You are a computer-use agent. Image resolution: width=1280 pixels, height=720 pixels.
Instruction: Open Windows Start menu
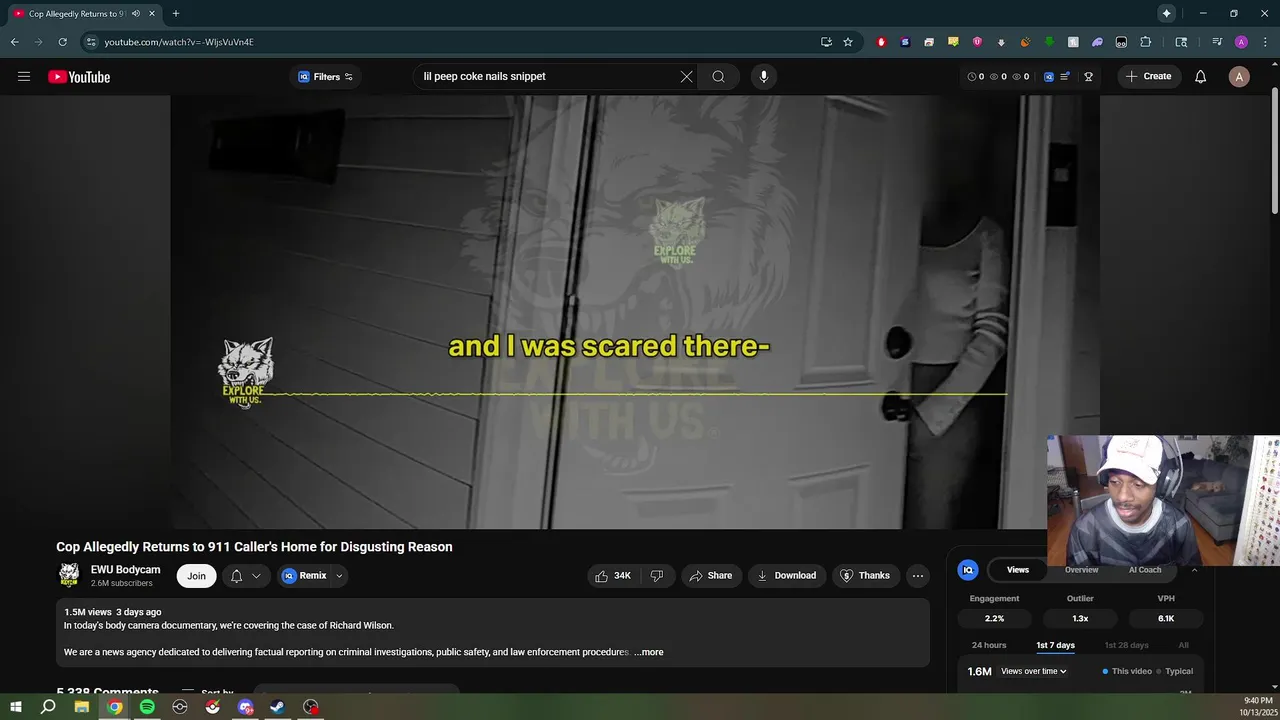pos(16,707)
